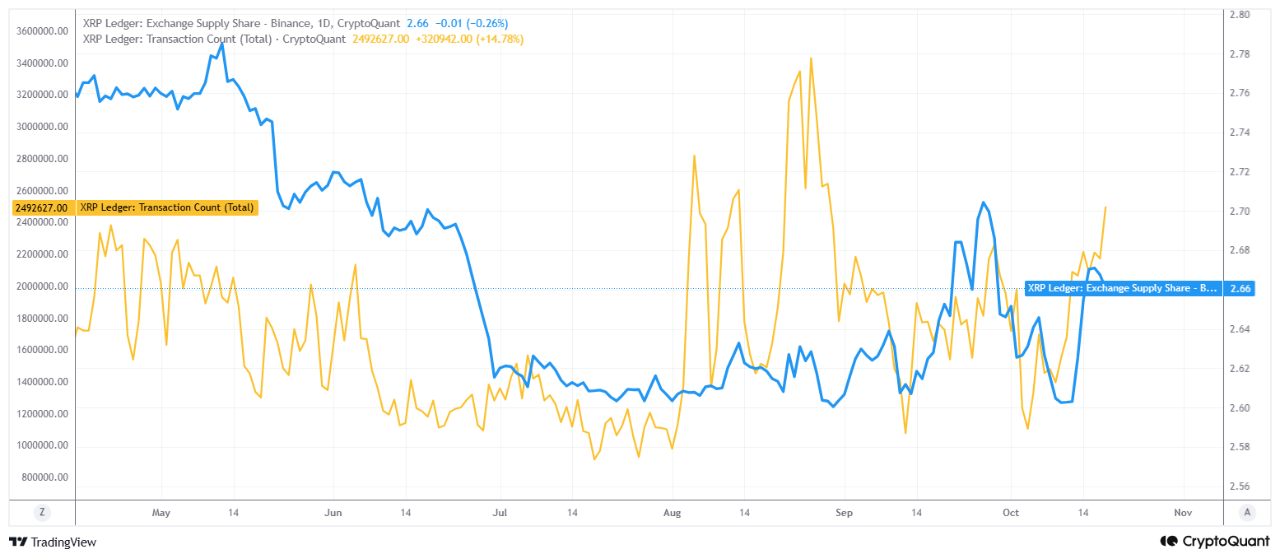Select the Transaction Count (Total) - CryptoQuant legend title

pos(213,39)
